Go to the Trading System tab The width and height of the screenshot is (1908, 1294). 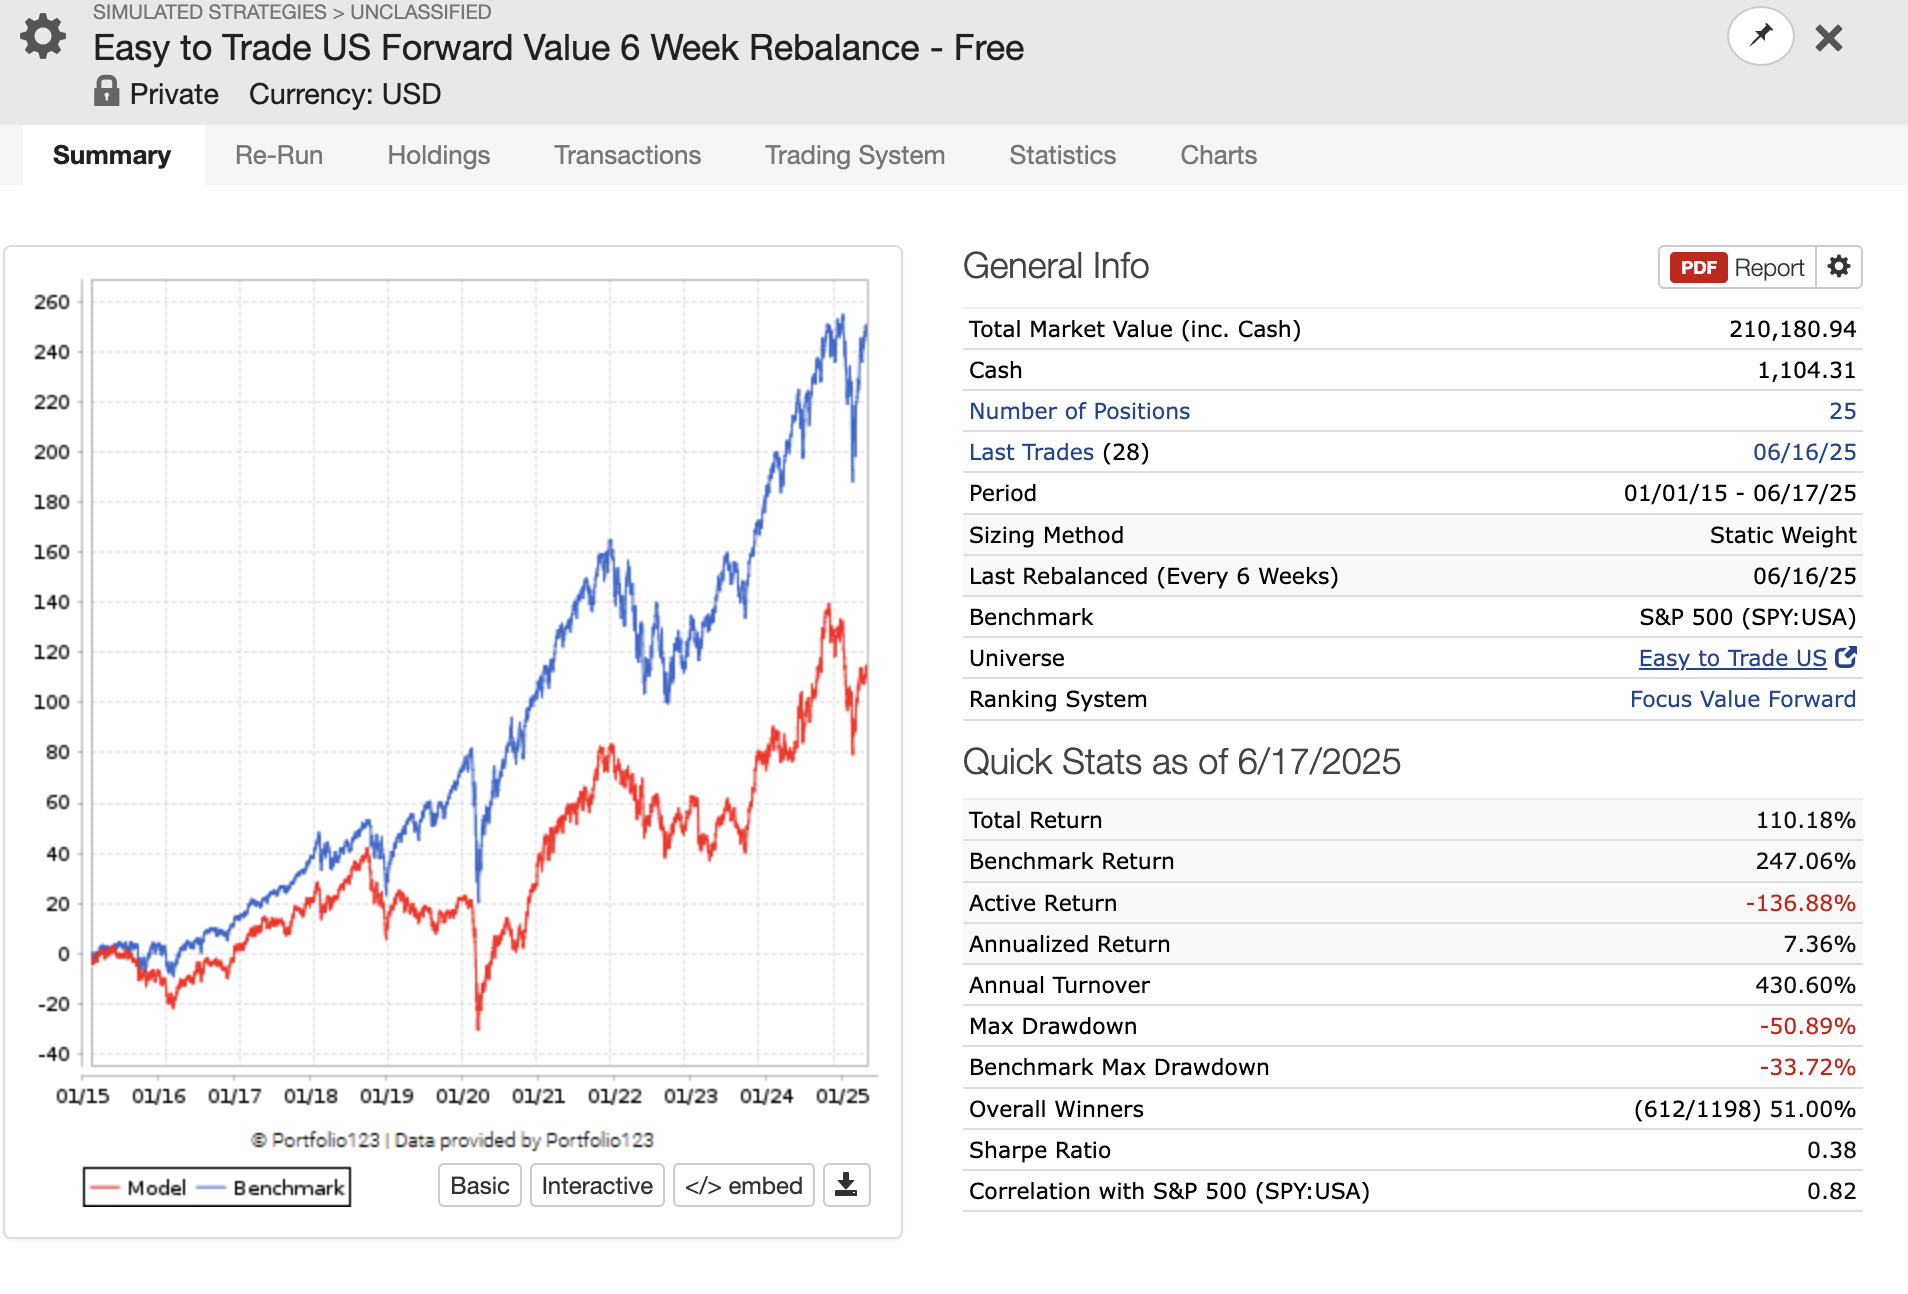[x=855, y=155]
